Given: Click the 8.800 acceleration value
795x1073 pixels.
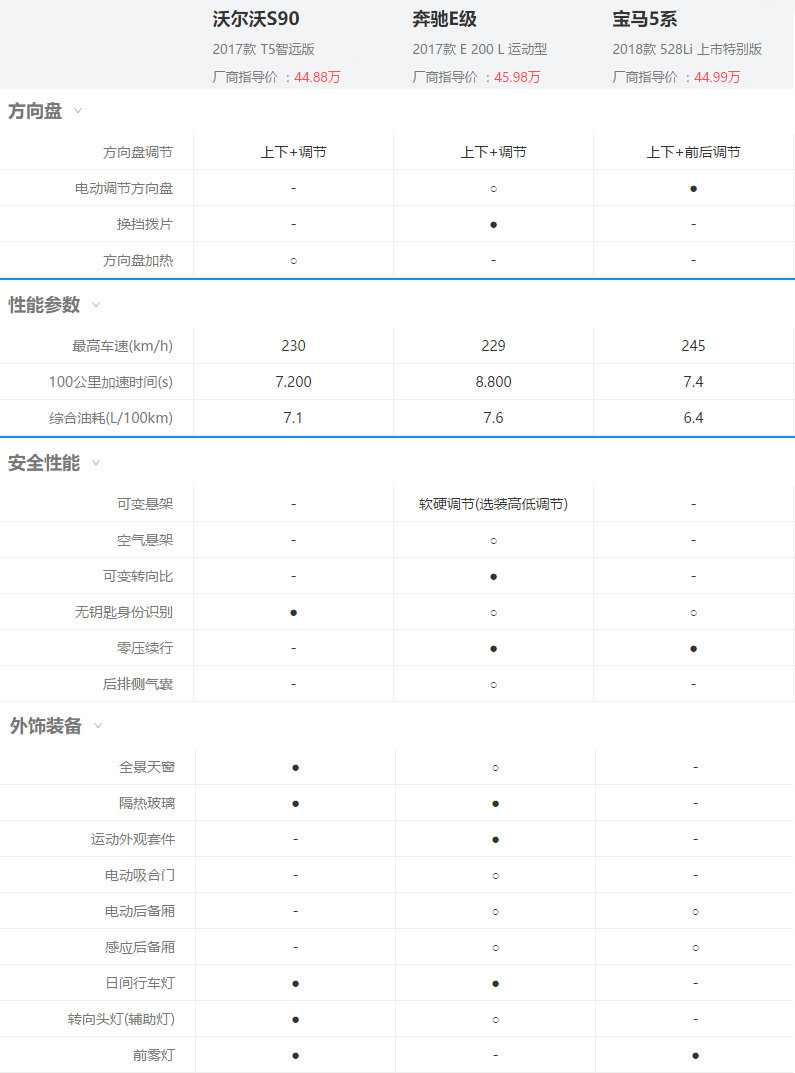Looking at the screenshot, I should click(x=493, y=382).
